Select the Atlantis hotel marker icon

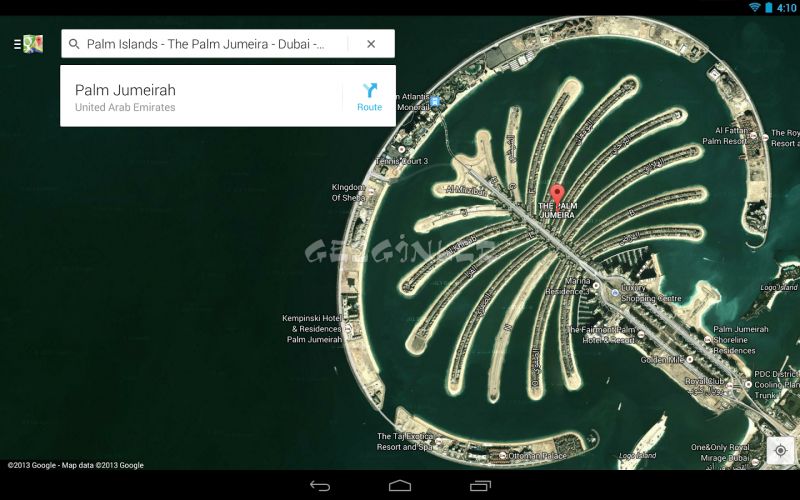(x=435, y=102)
